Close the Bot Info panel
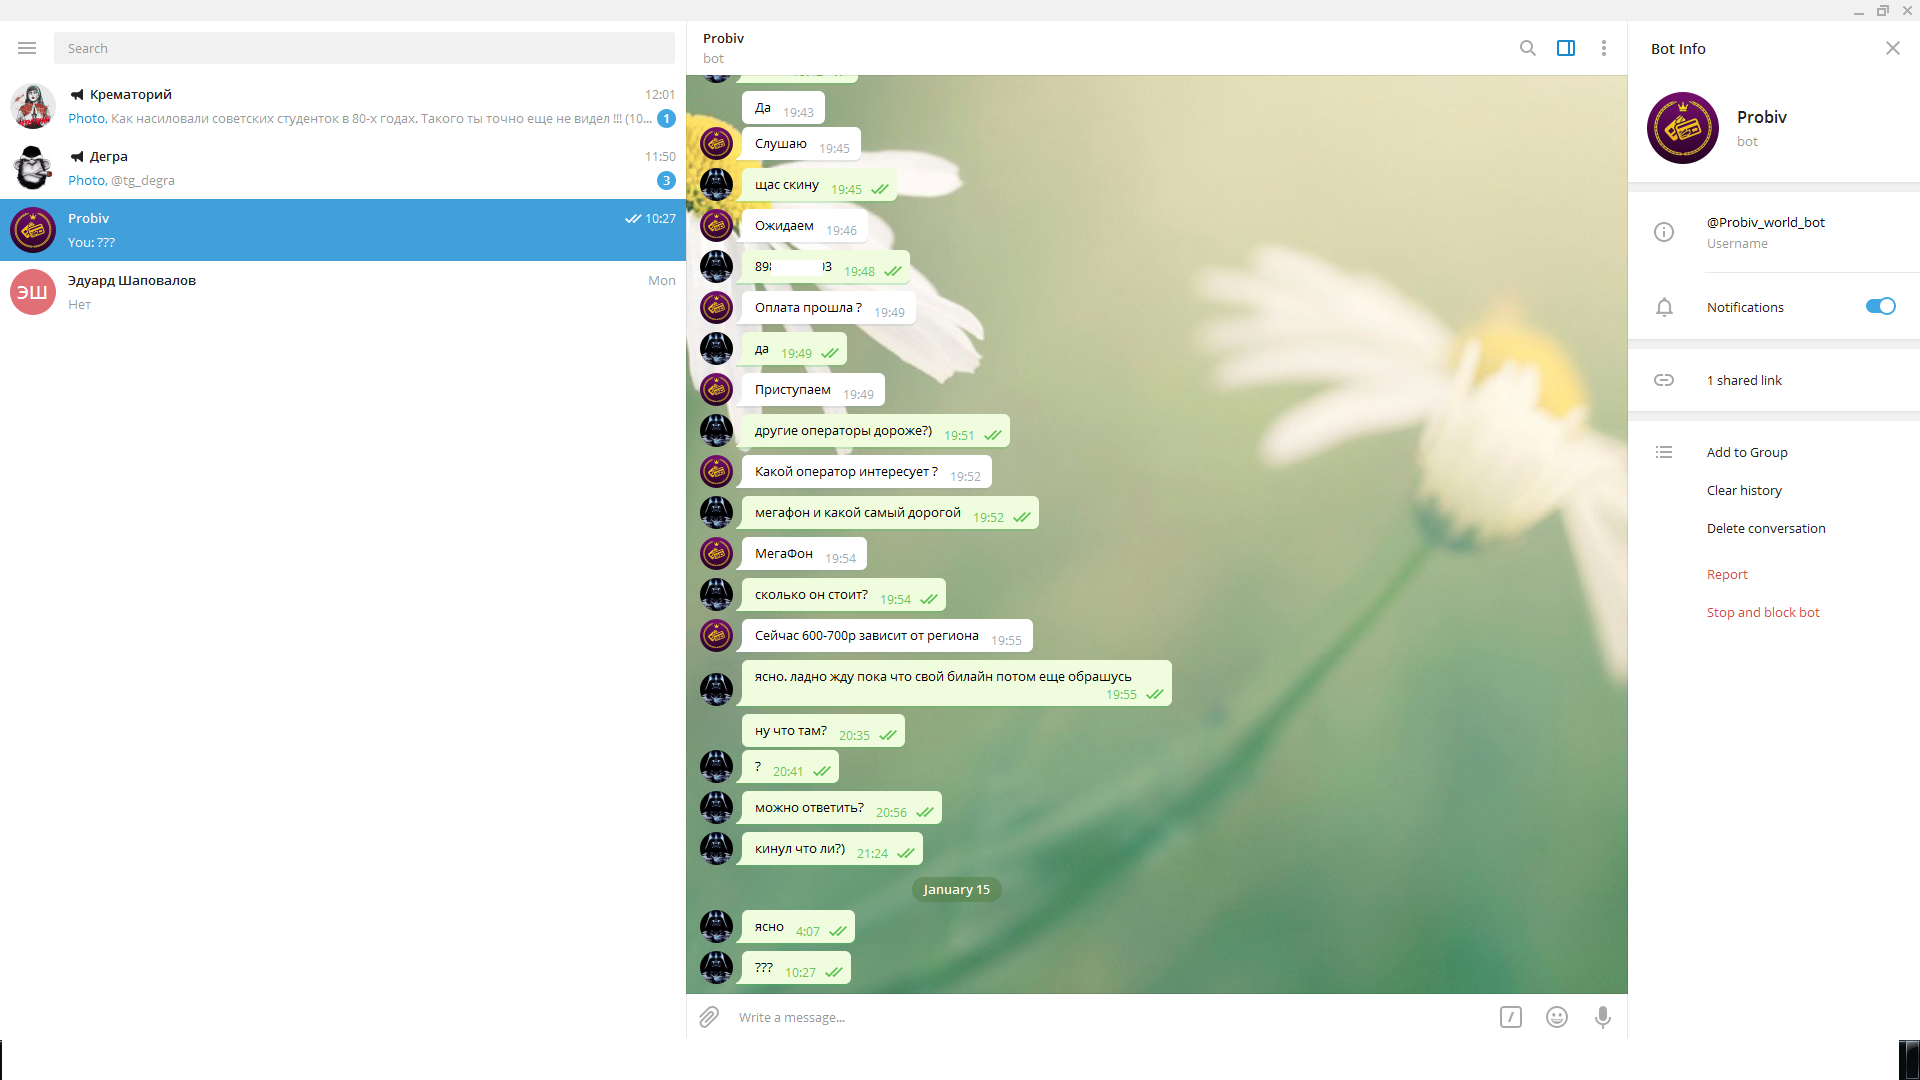 1892,48
